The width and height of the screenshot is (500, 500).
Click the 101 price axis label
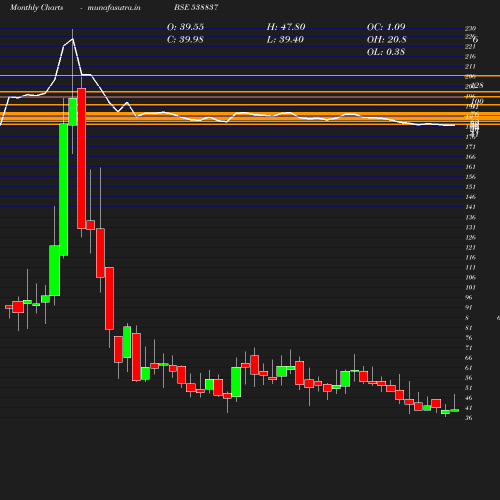coord(470,288)
